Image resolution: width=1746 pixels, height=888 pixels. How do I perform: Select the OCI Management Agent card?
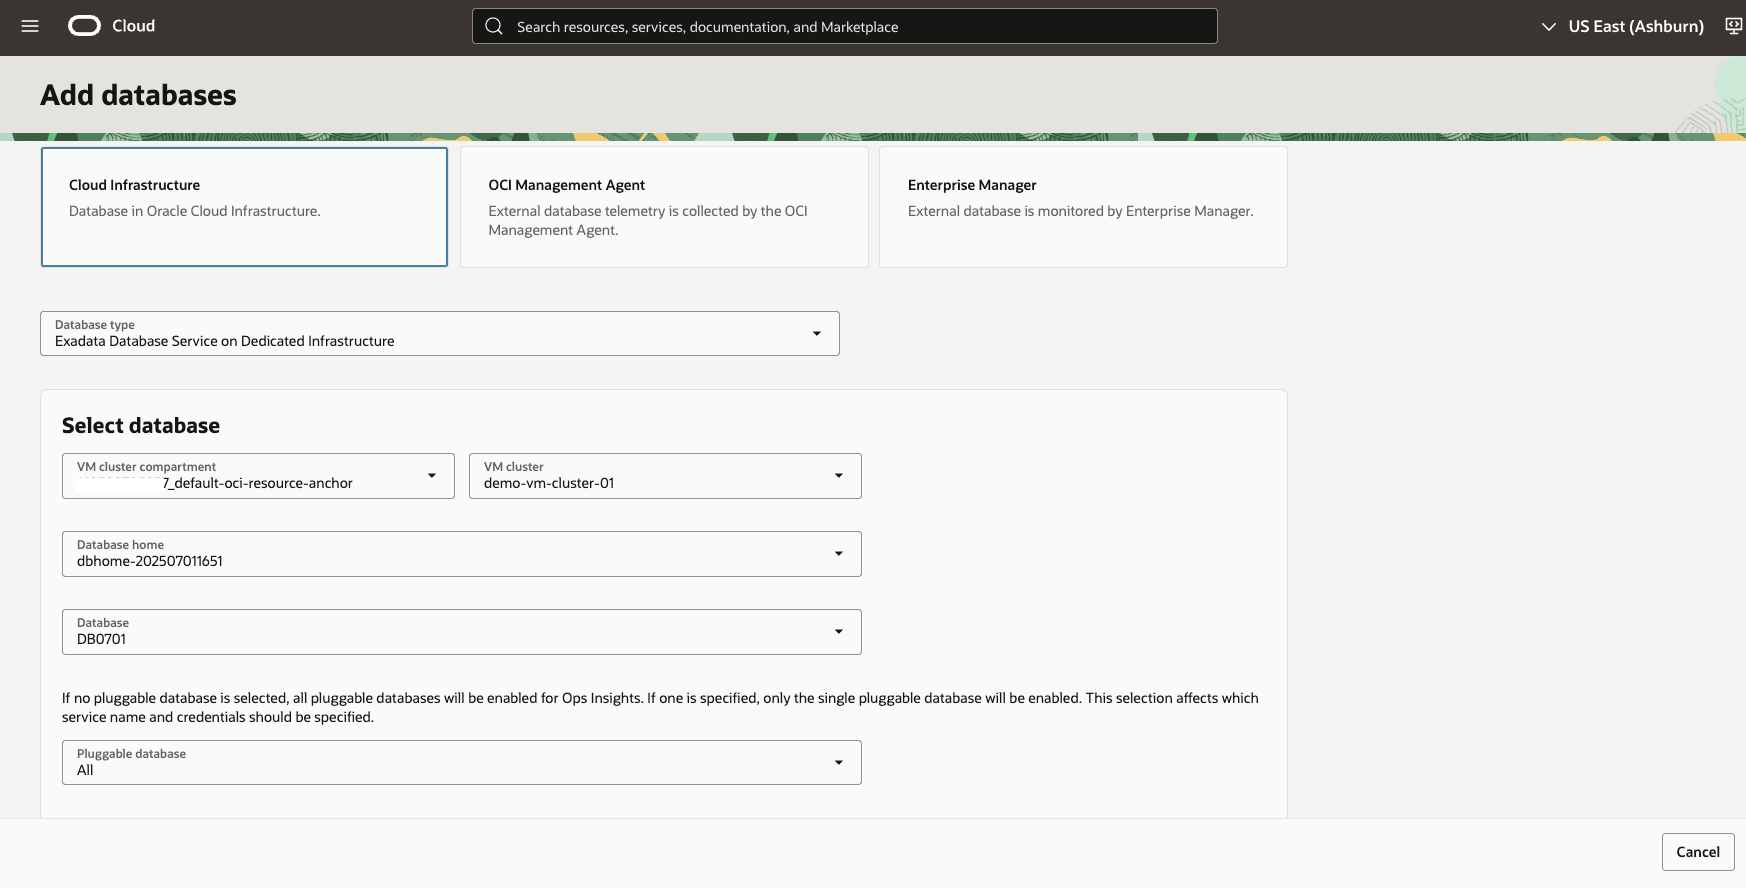(x=664, y=207)
